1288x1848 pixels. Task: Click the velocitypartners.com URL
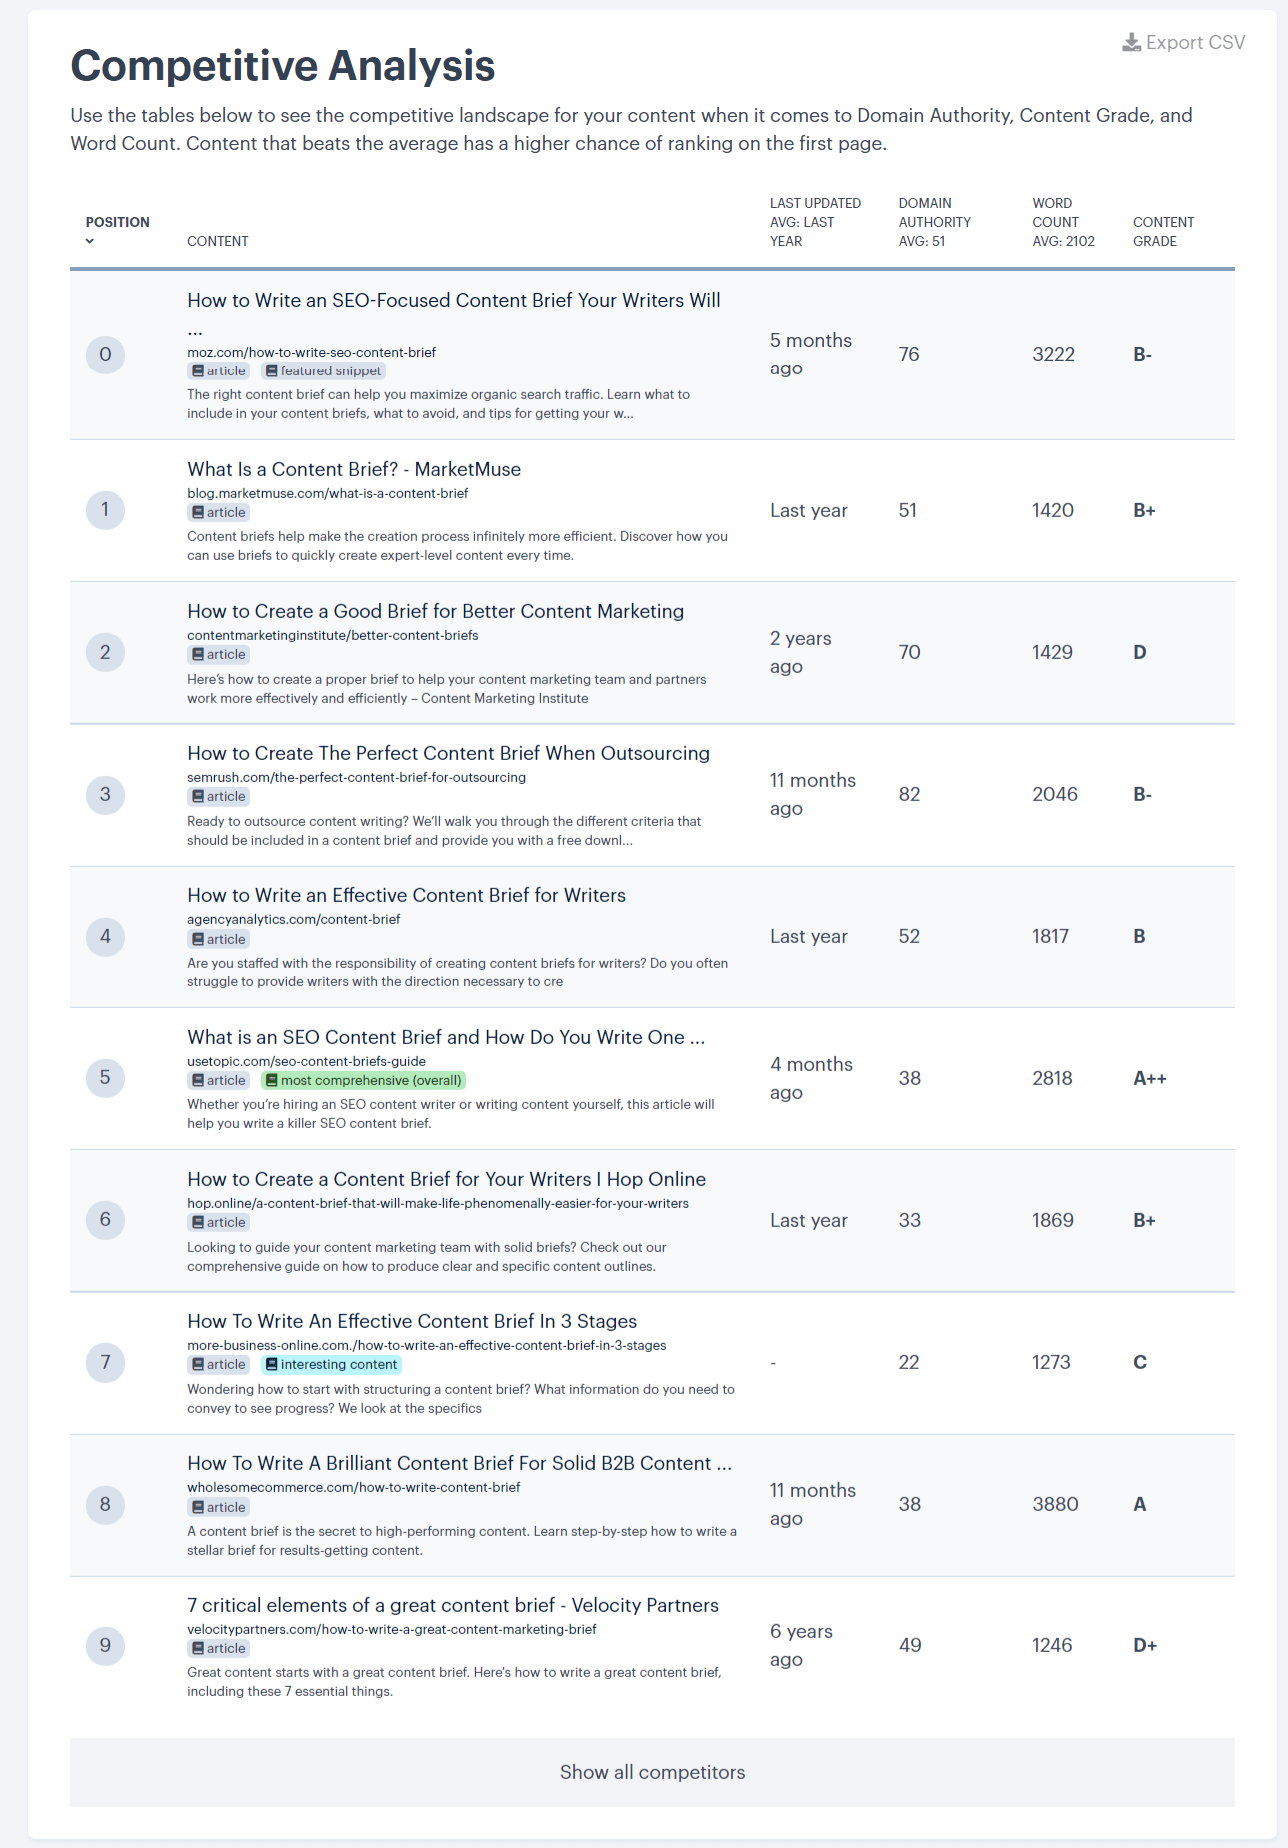click(391, 1629)
